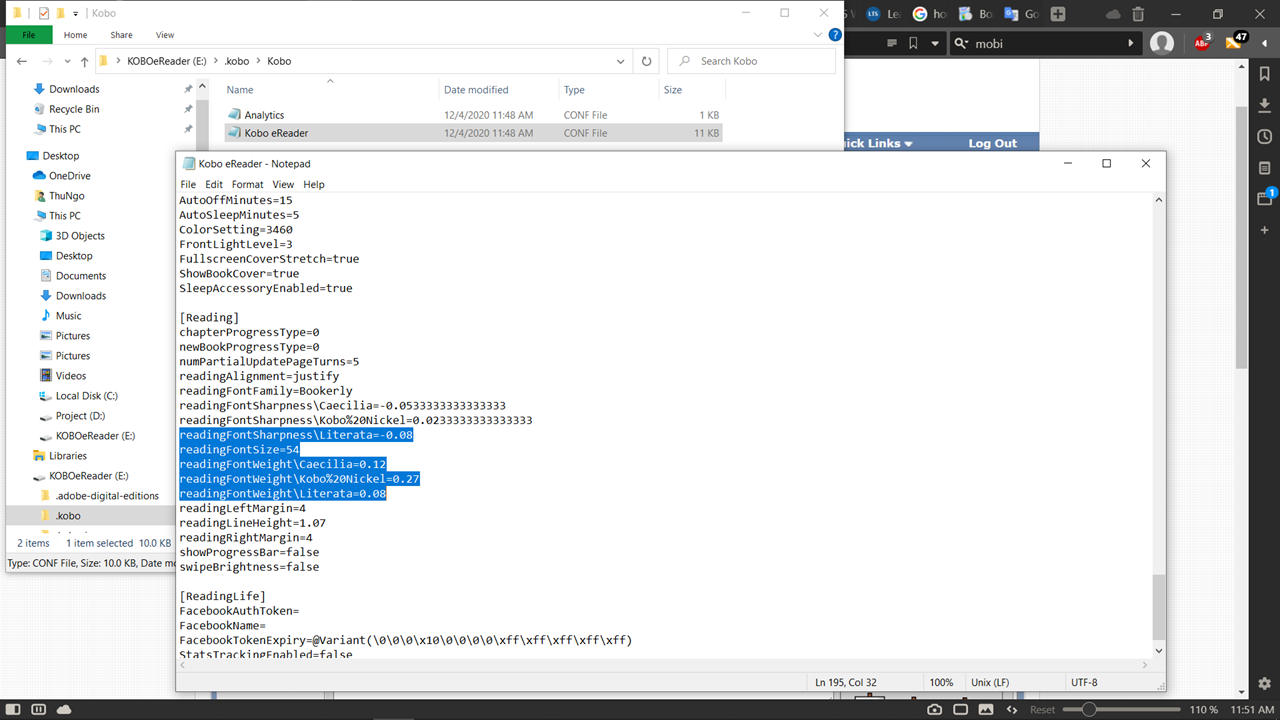
Task: Open the green File tab in Explorer
Action: coord(29,35)
